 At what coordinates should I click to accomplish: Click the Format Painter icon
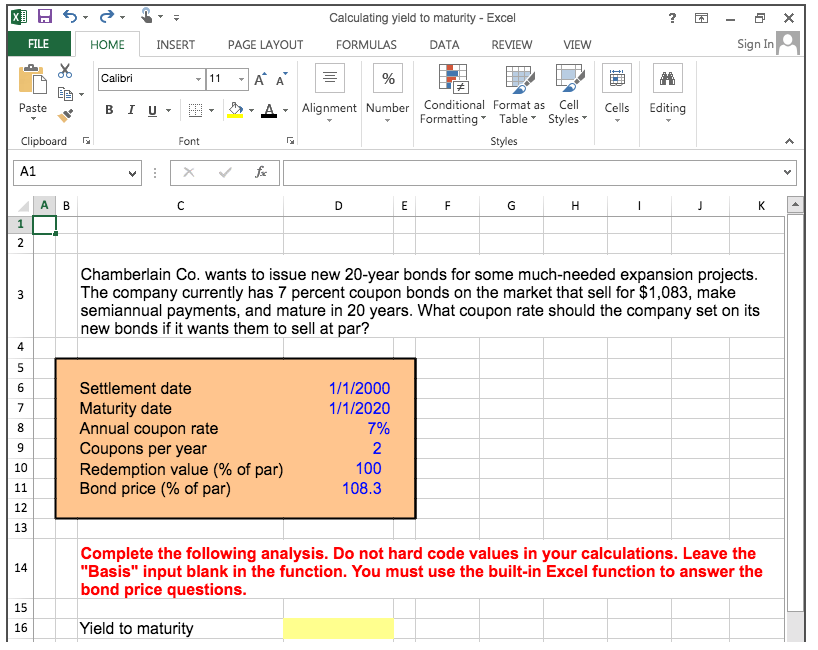point(64,115)
